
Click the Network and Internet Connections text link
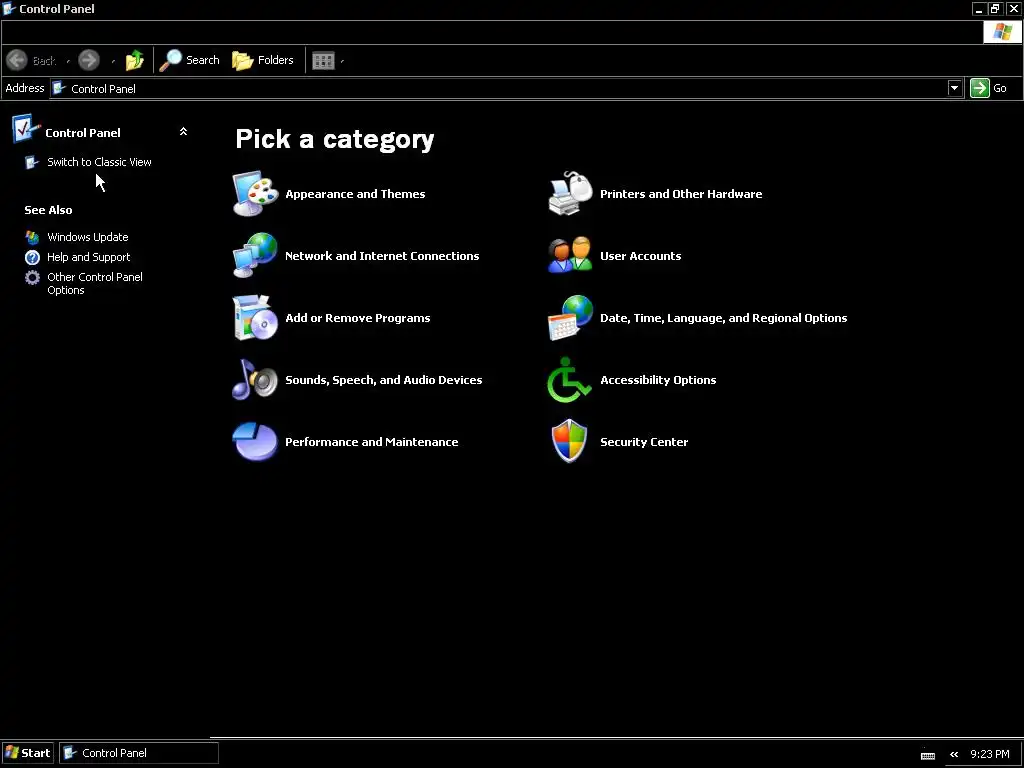[382, 256]
